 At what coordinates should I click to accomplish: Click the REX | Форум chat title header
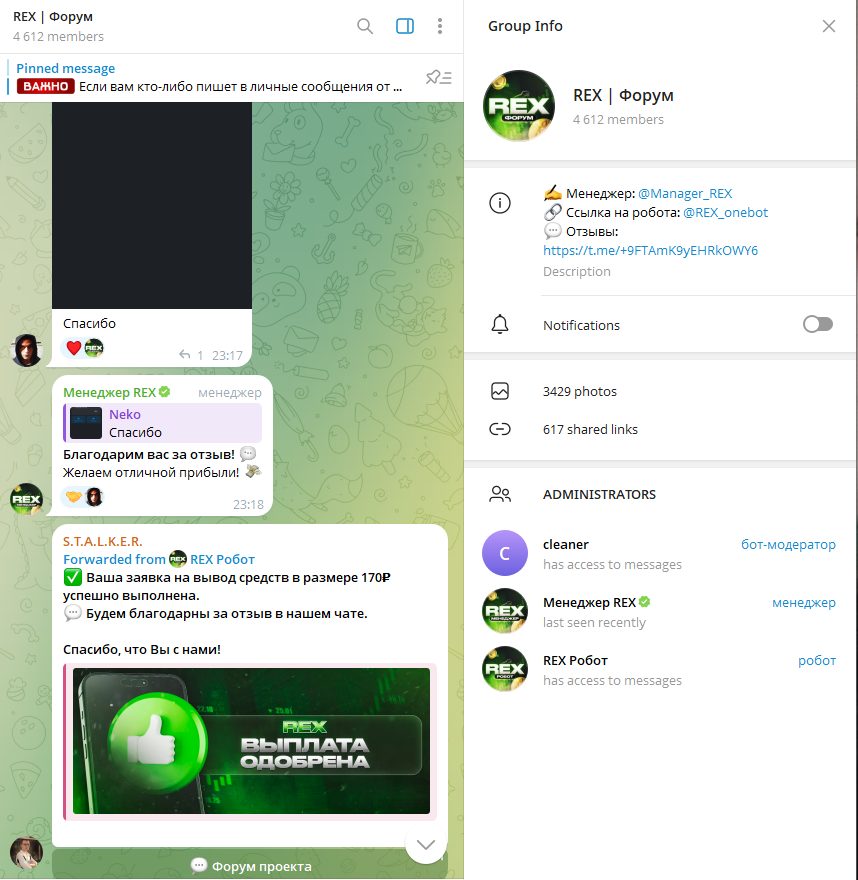pos(53,17)
